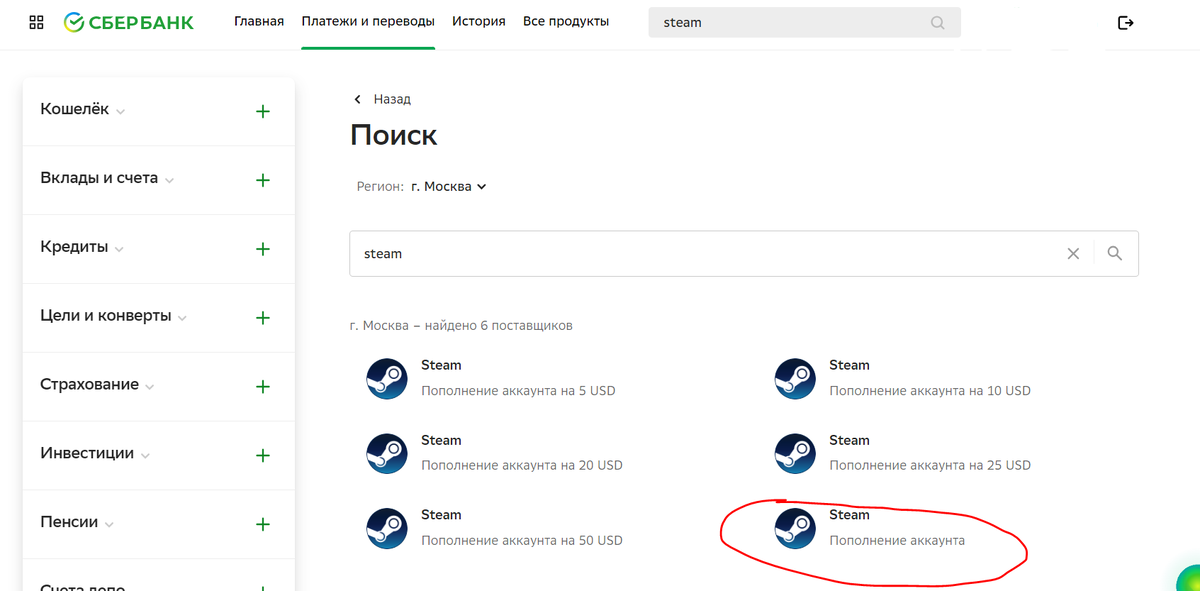Open Steam icon for 50 USD top-up

click(386, 529)
